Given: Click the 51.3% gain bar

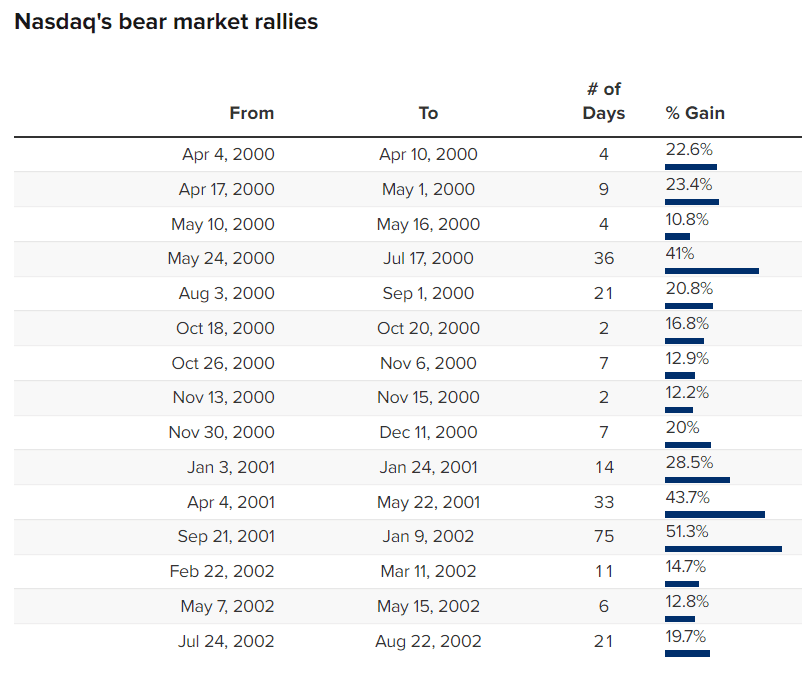Looking at the screenshot, I should (x=723, y=548).
